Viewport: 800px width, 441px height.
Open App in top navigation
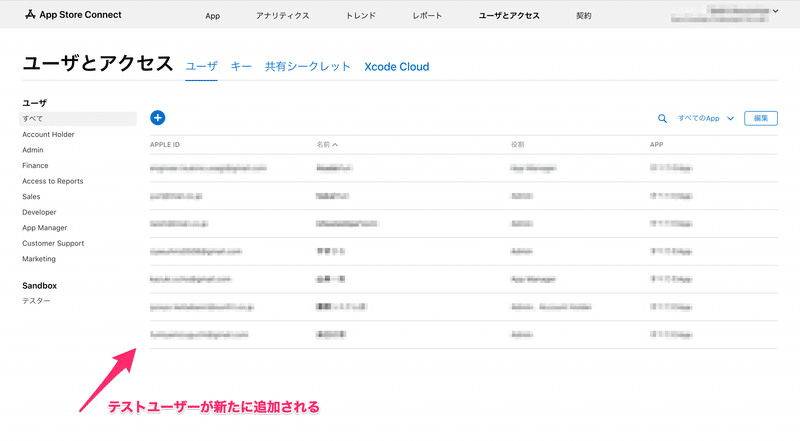coord(213,16)
